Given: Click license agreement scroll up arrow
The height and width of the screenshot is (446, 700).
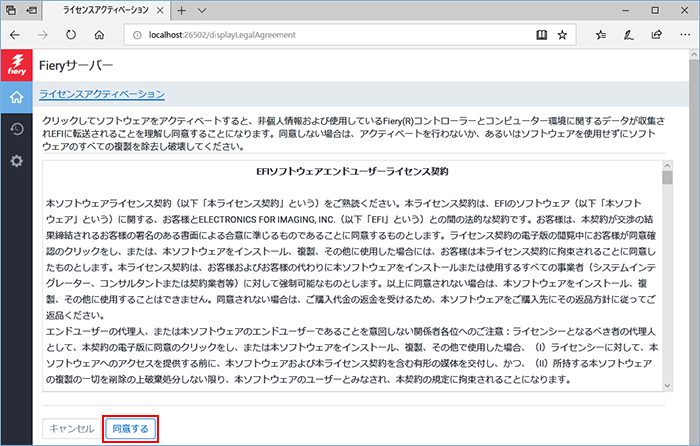Looking at the screenshot, I should click(667, 166).
